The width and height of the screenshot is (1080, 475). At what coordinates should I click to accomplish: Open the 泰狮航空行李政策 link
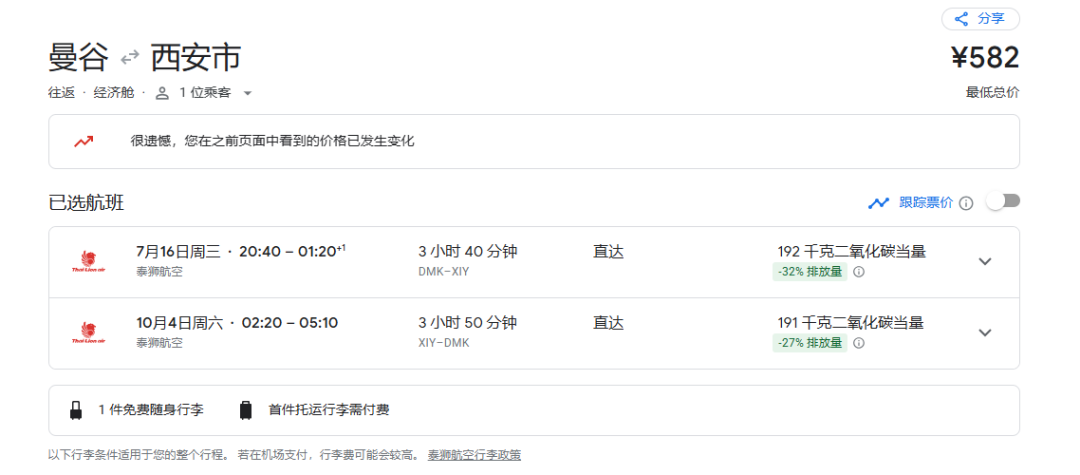coord(475,455)
